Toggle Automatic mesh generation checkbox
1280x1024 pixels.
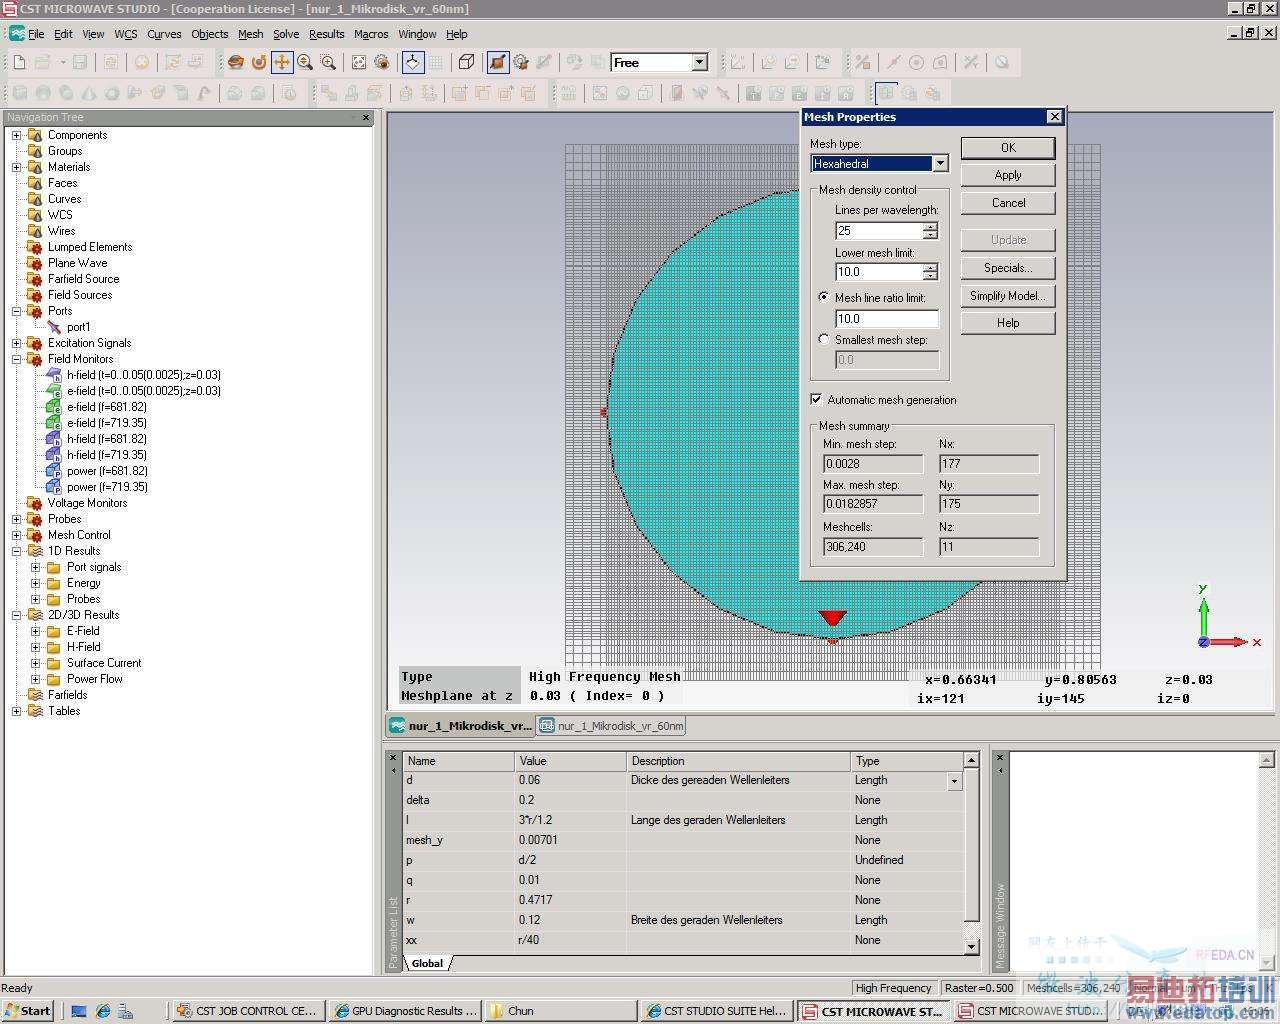(x=817, y=399)
